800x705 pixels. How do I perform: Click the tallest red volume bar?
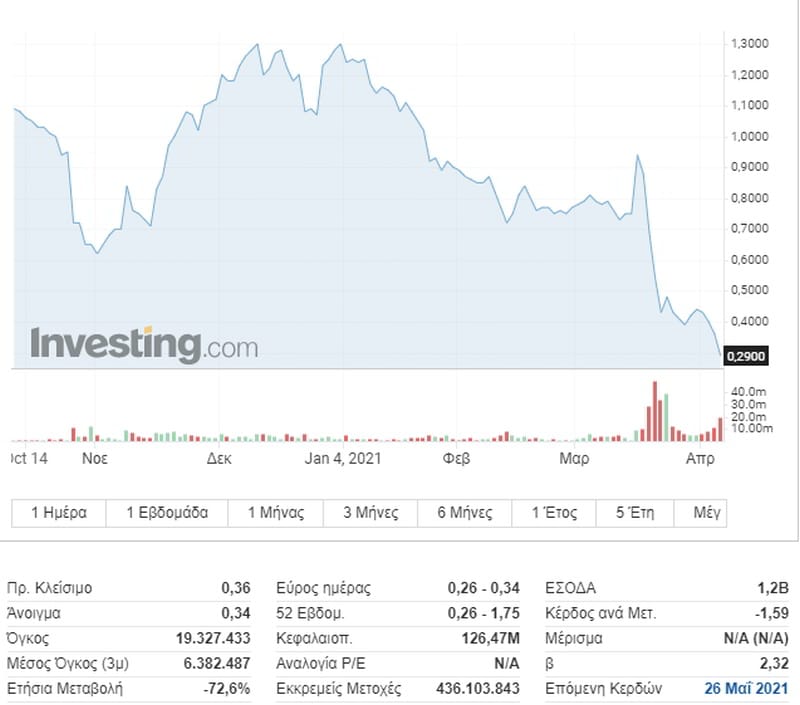[x=655, y=410]
